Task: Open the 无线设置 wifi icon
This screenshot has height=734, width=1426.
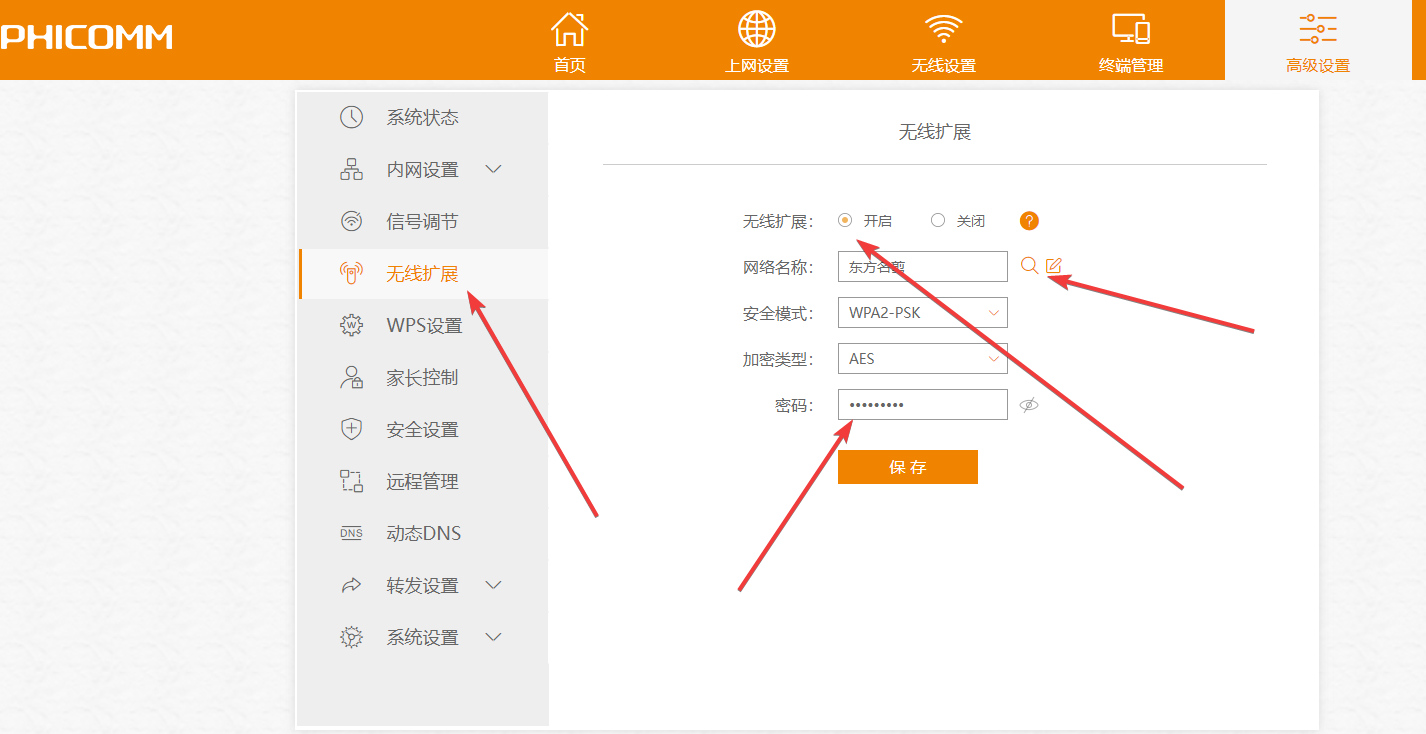Action: [x=943, y=29]
